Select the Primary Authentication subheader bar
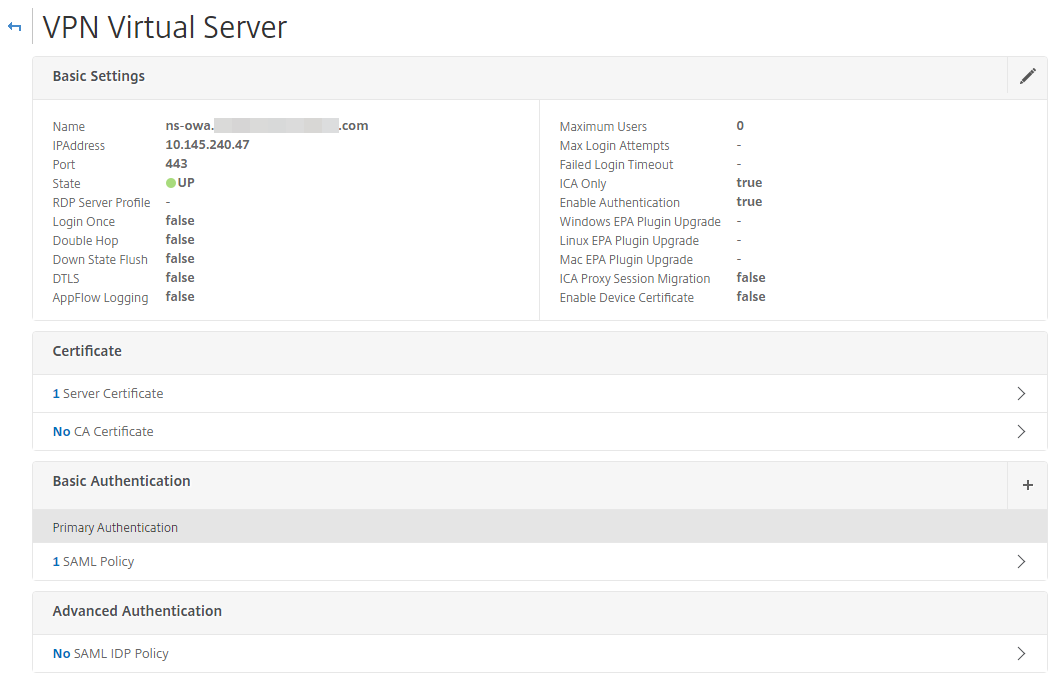The width and height of the screenshot is (1054, 674). point(115,527)
